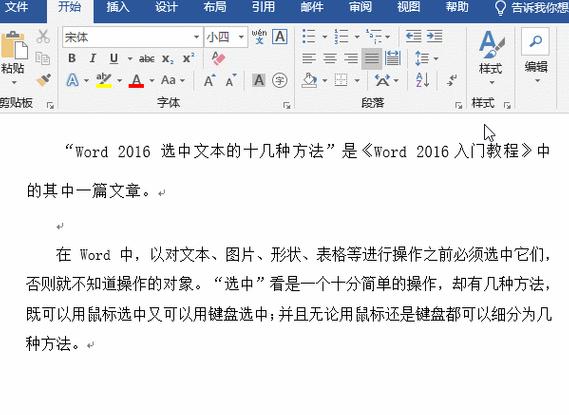
Task: Switch to the 邮件 tab
Action: coord(311,7)
